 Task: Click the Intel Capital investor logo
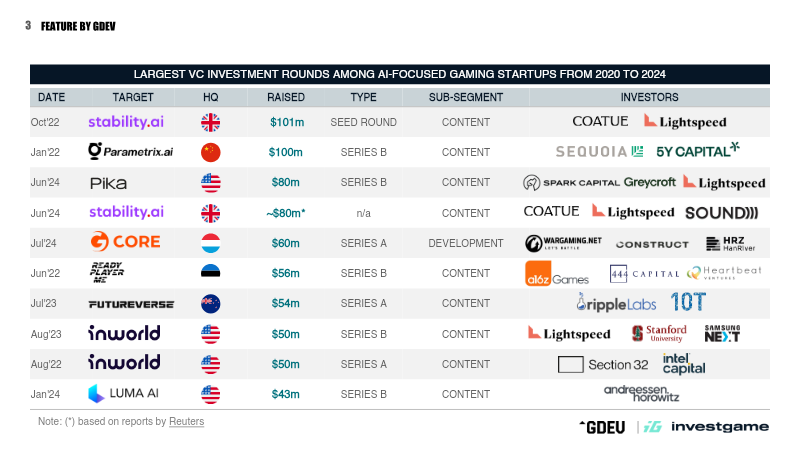pyautogui.click(x=683, y=364)
